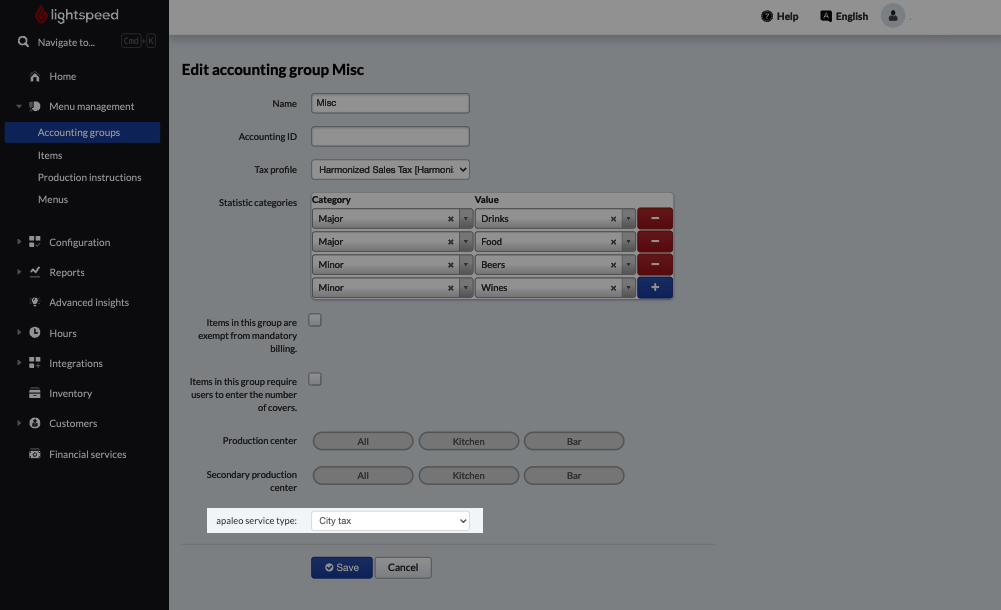Open the Tax profile dropdown
The width and height of the screenshot is (1001, 610).
coord(390,170)
